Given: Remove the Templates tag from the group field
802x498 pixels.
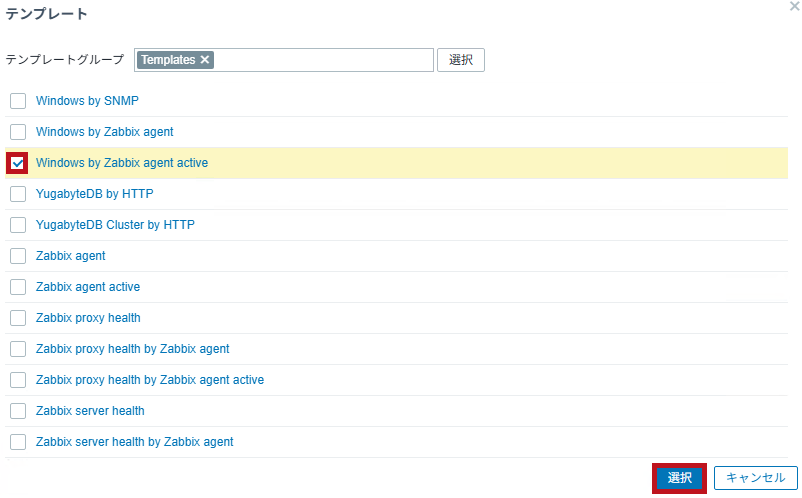Looking at the screenshot, I should (x=205, y=60).
